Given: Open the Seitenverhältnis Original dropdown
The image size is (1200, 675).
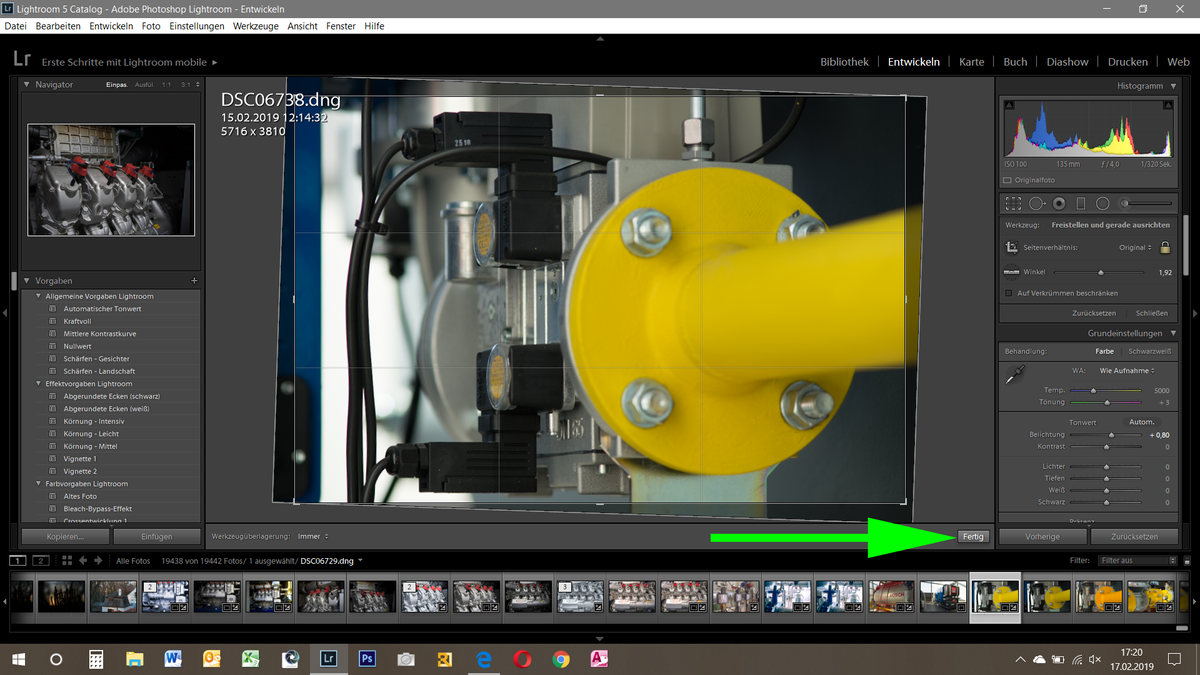Looking at the screenshot, I should pos(1135,246).
